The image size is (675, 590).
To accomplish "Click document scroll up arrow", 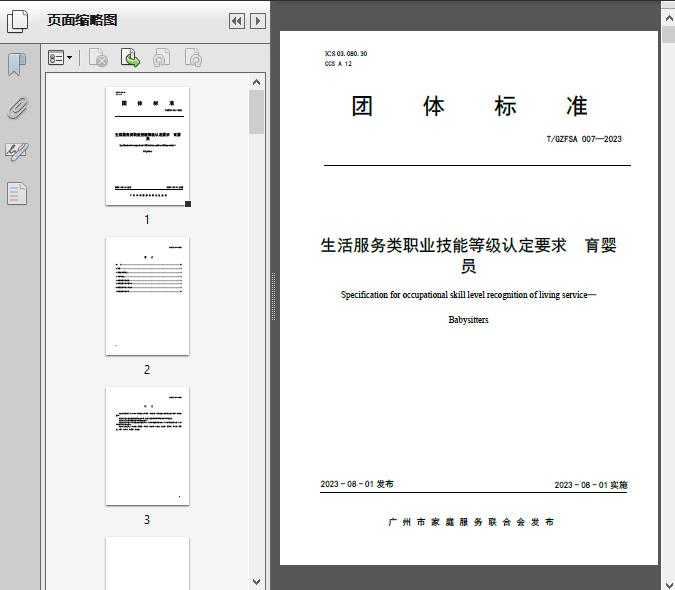I will point(669,19).
